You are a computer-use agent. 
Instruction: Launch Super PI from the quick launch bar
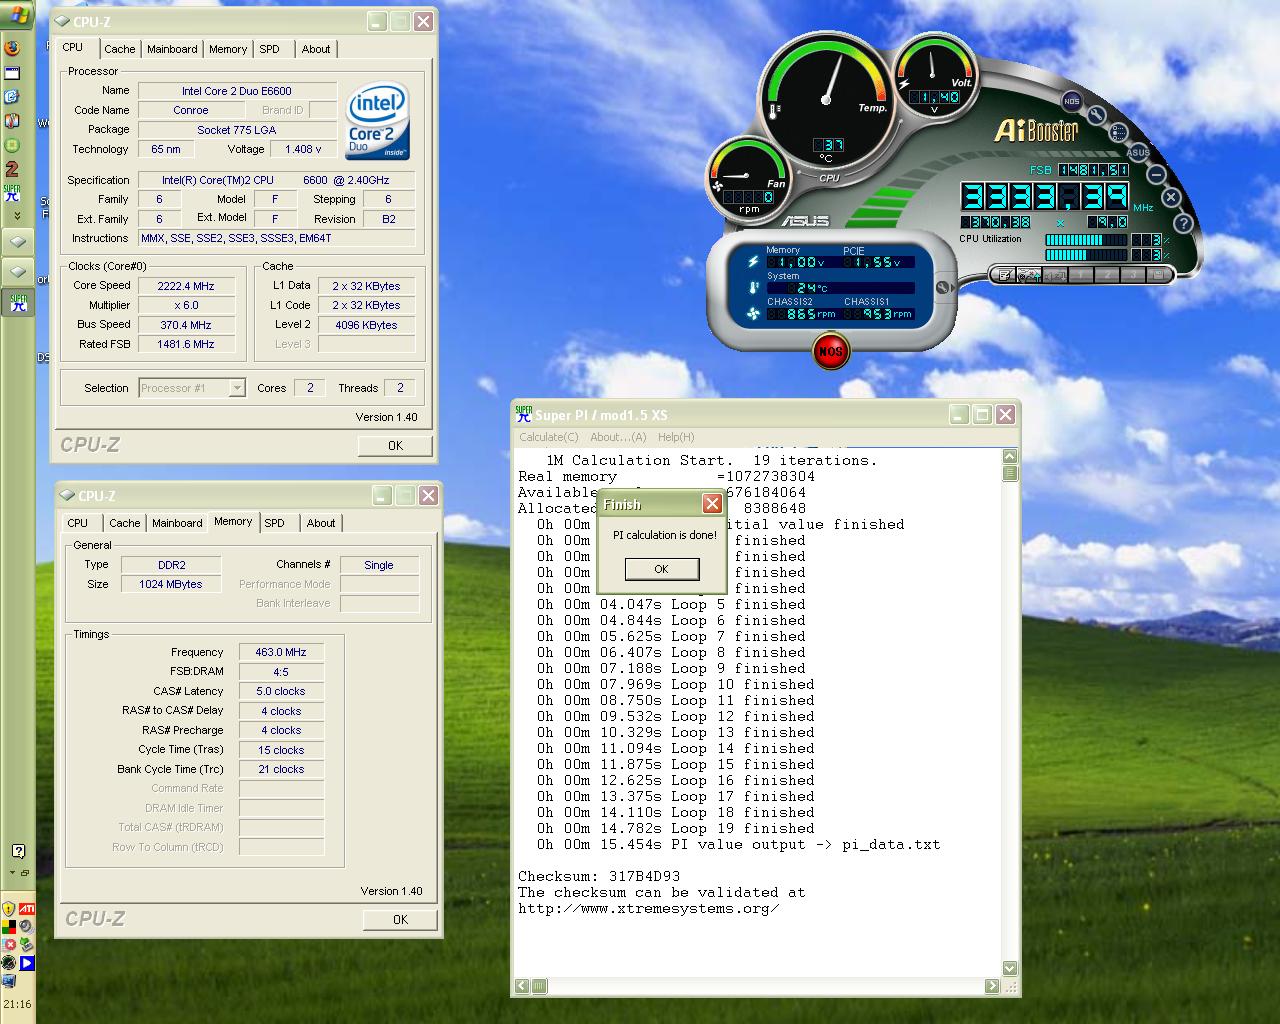tap(12, 193)
